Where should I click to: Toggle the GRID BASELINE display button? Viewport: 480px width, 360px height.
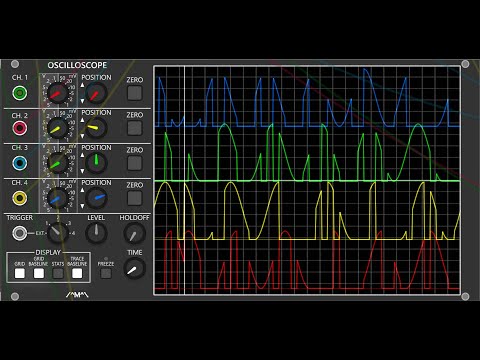pyautogui.click(x=39, y=273)
